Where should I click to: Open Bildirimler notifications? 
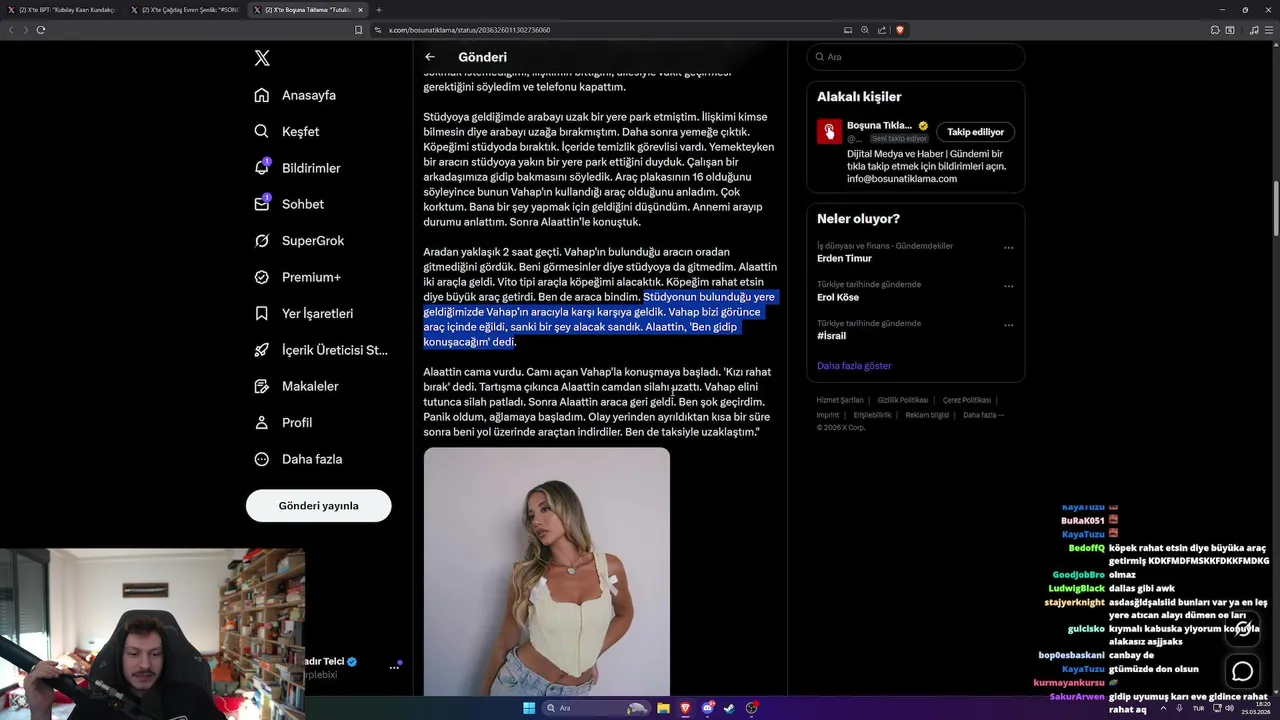(297, 168)
